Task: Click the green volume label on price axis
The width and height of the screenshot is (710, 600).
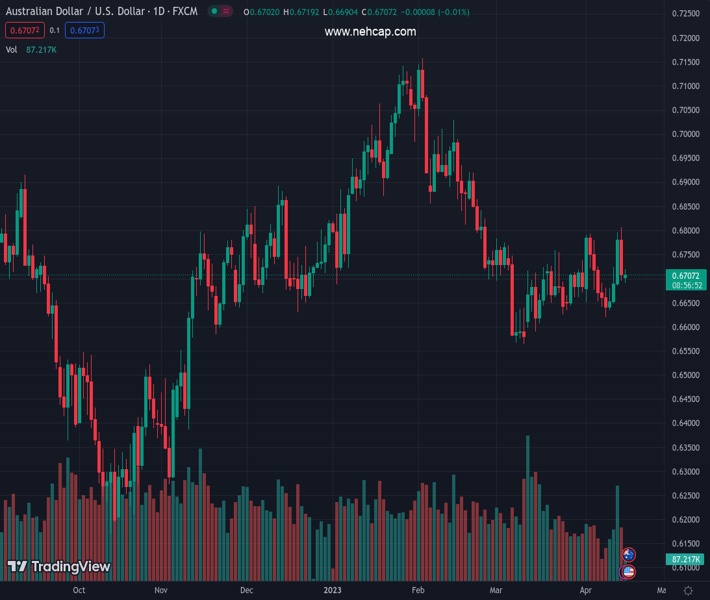Action: [x=686, y=559]
